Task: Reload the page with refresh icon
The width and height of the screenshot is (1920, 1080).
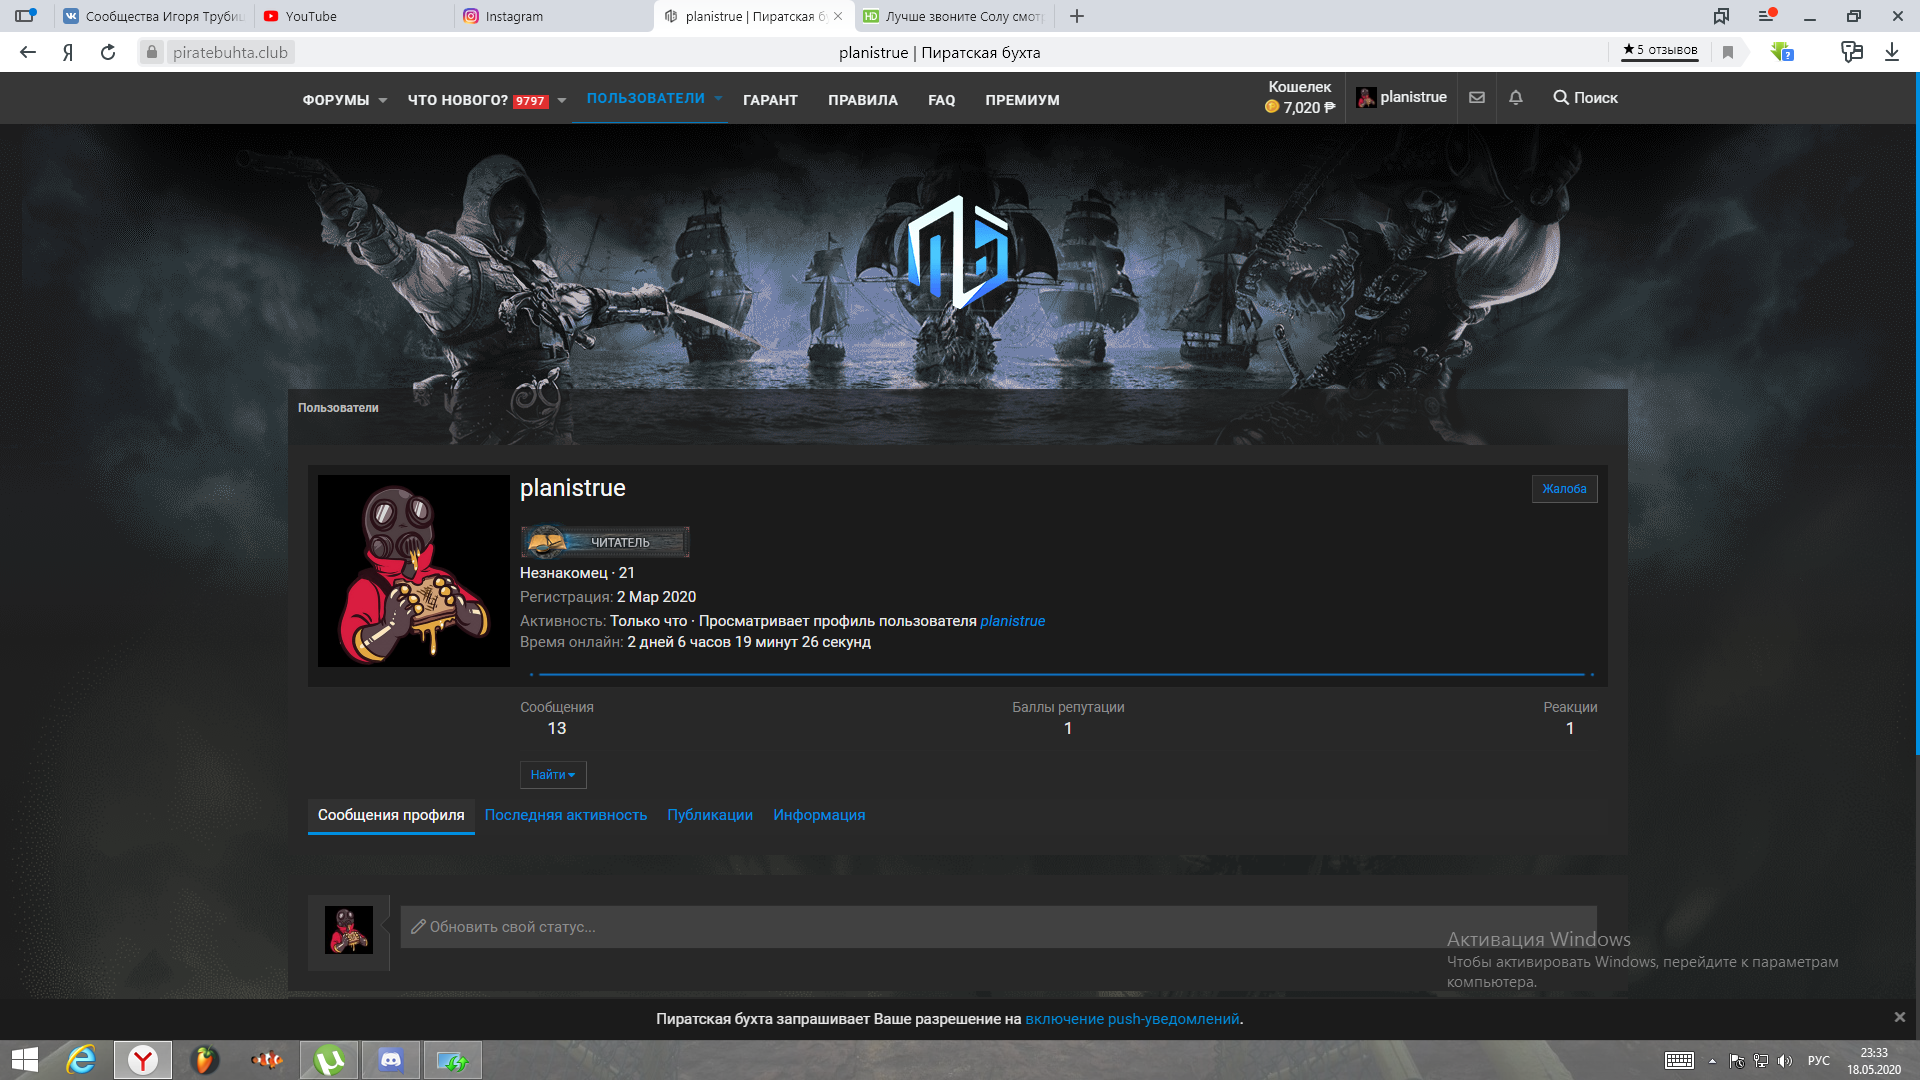Action: coord(108,52)
